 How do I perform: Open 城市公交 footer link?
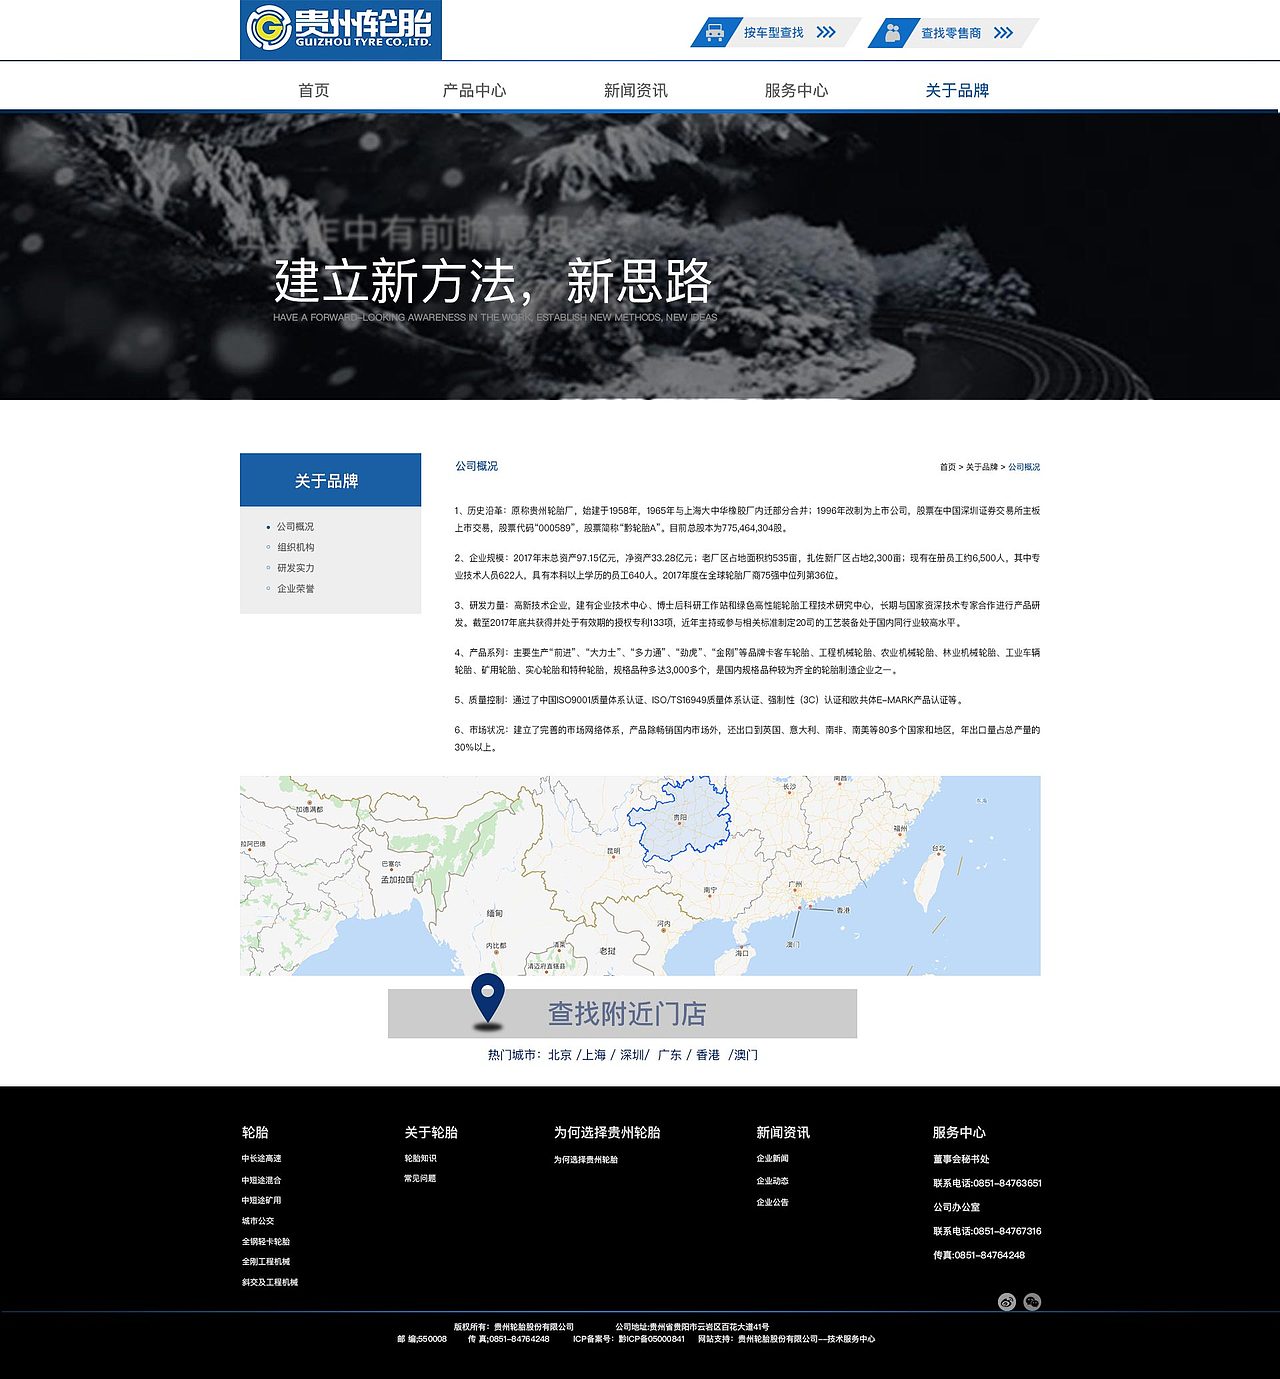click(257, 1221)
